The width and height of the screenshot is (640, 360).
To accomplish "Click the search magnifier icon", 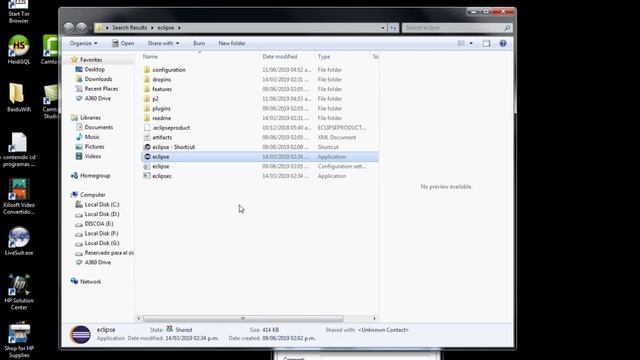I will click(x=507, y=28).
